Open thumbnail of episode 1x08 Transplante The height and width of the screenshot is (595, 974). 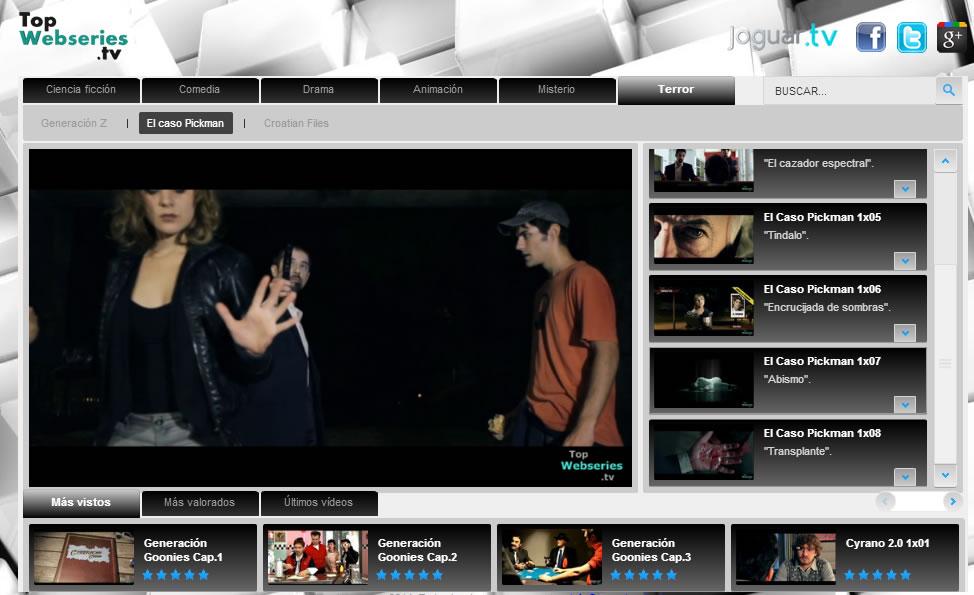[704, 453]
